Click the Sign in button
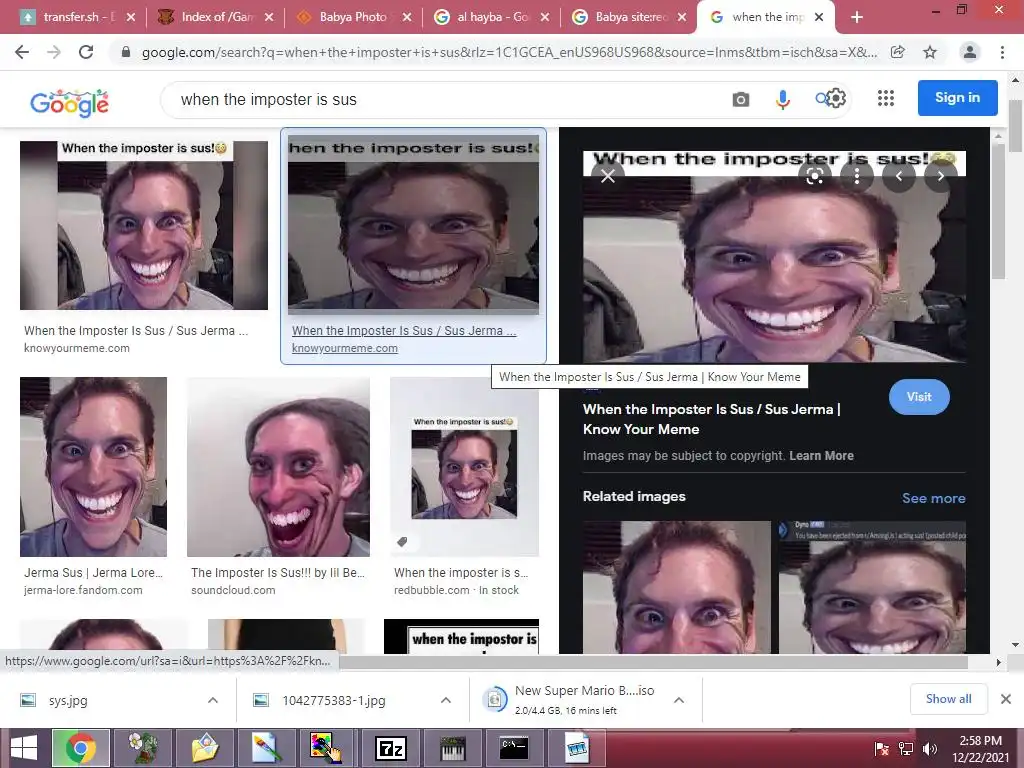The width and height of the screenshot is (1024, 768). click(957, 98)
